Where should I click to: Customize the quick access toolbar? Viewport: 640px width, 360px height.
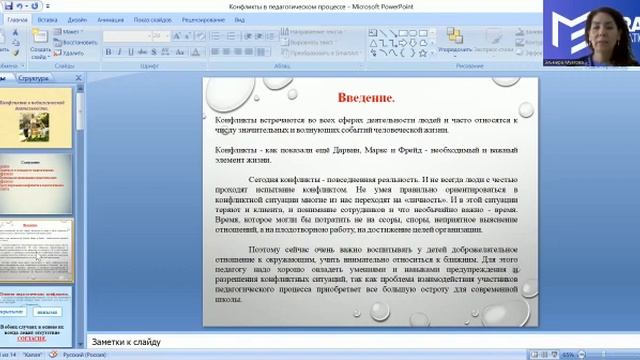pos(48,7)
